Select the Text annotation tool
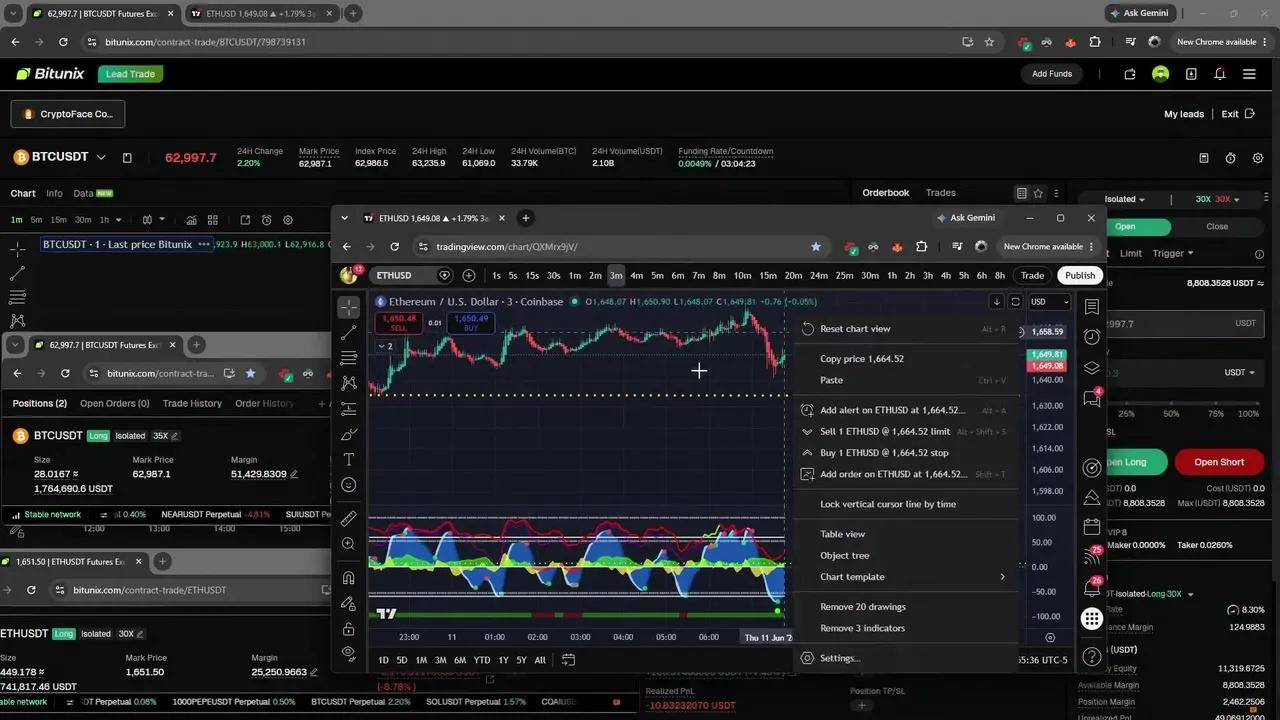The image size is (1280, 720). [x=348, y=459]
